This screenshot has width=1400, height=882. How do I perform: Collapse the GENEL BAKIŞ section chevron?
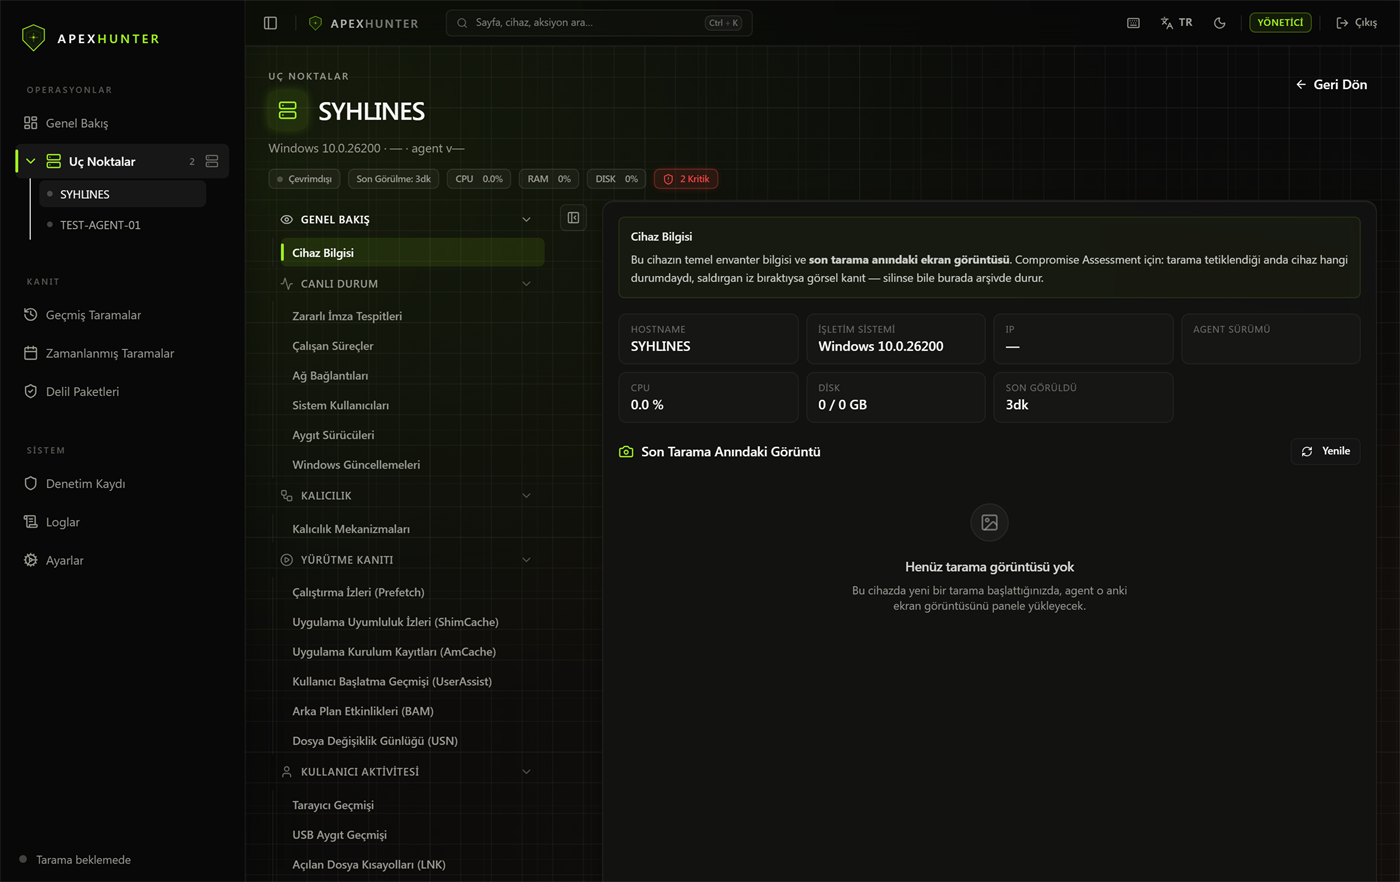(x=526, y=220)
